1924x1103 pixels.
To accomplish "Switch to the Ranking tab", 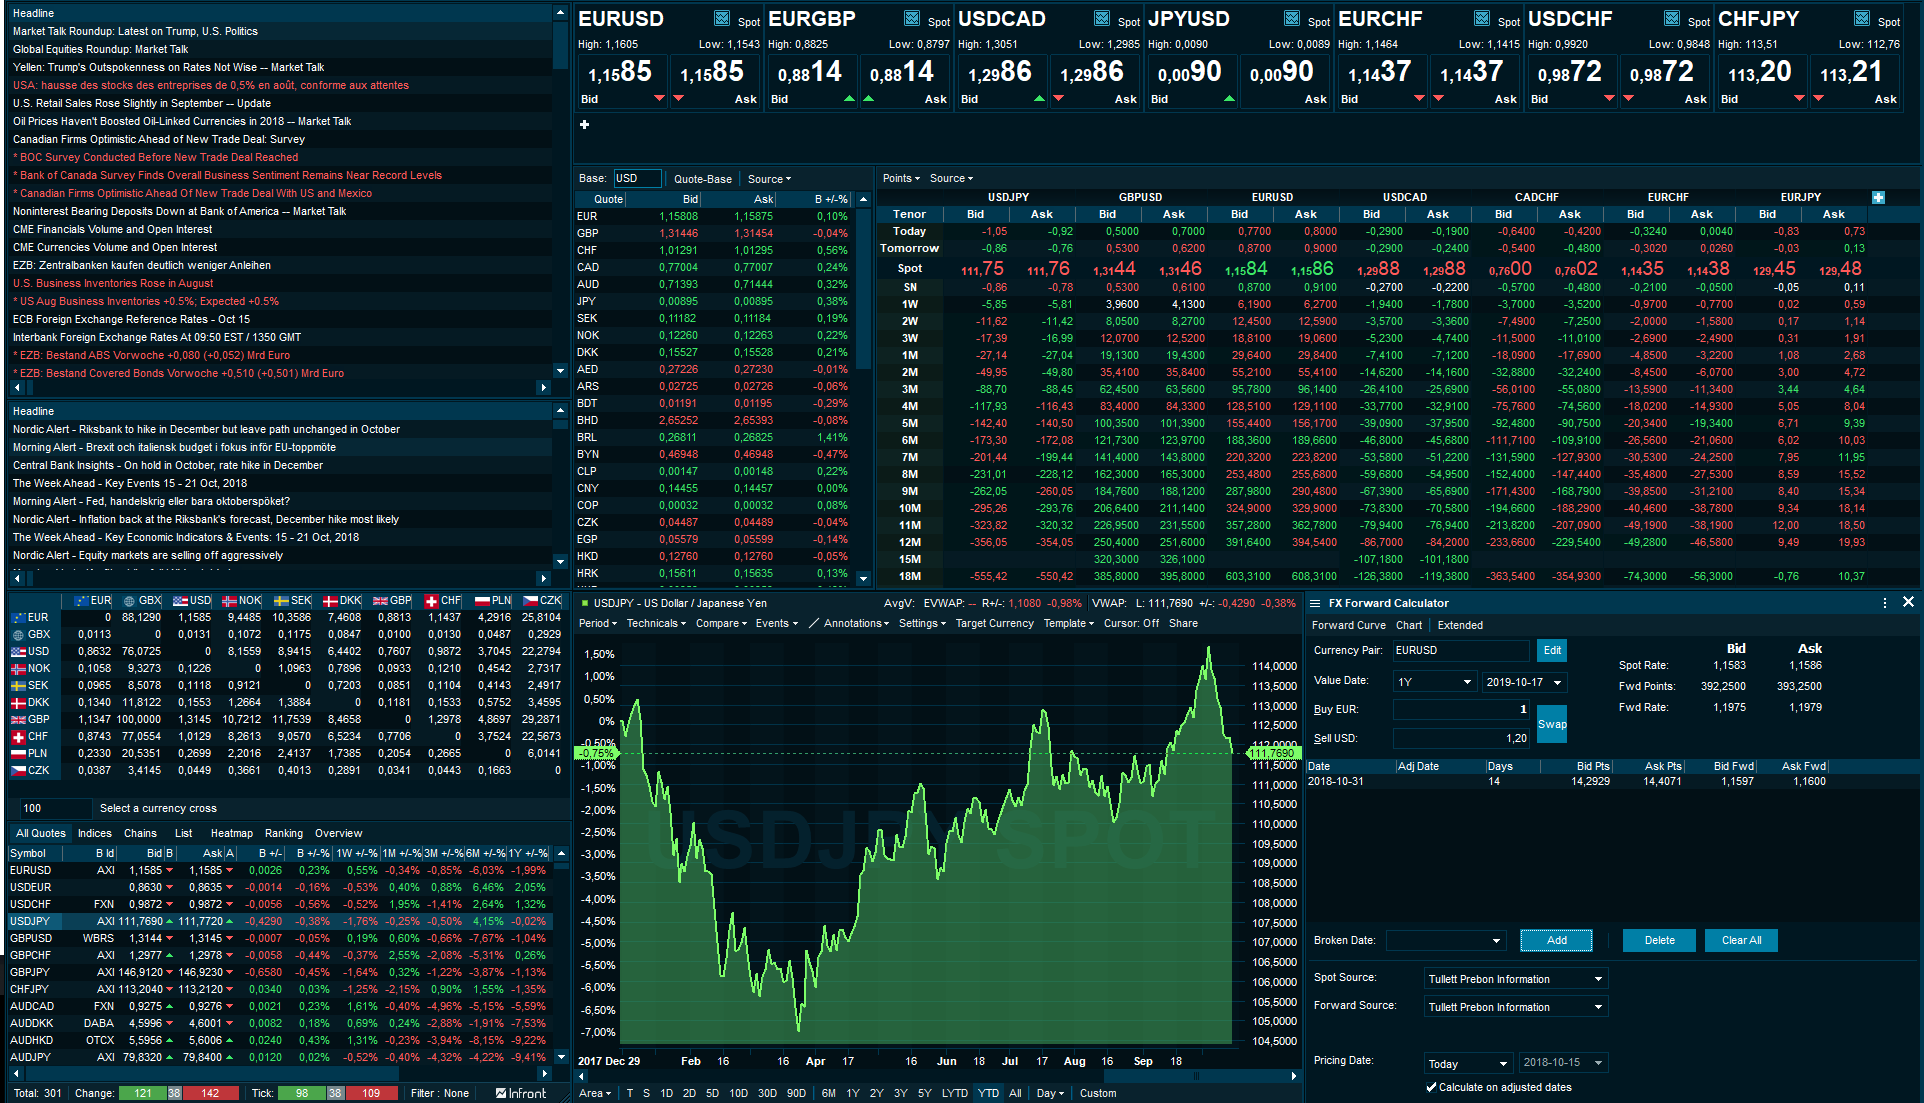I will coord(283,833).
